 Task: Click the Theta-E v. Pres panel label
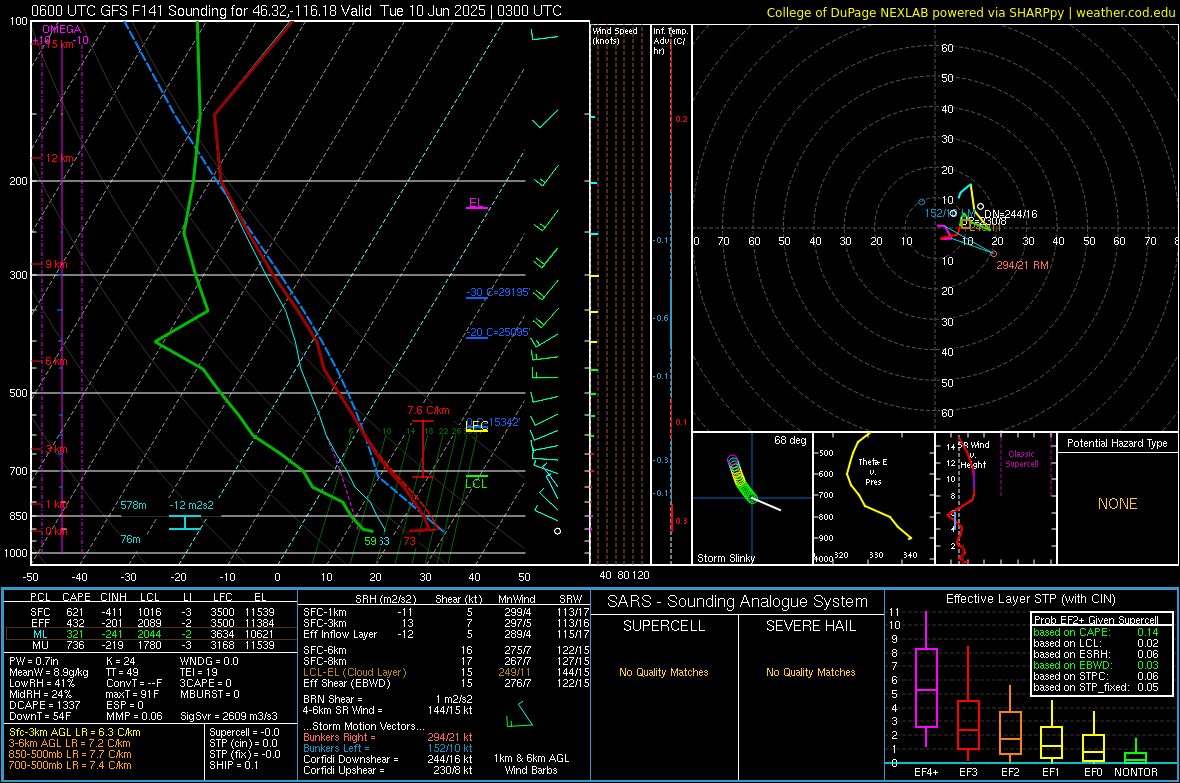click(873, 471)
